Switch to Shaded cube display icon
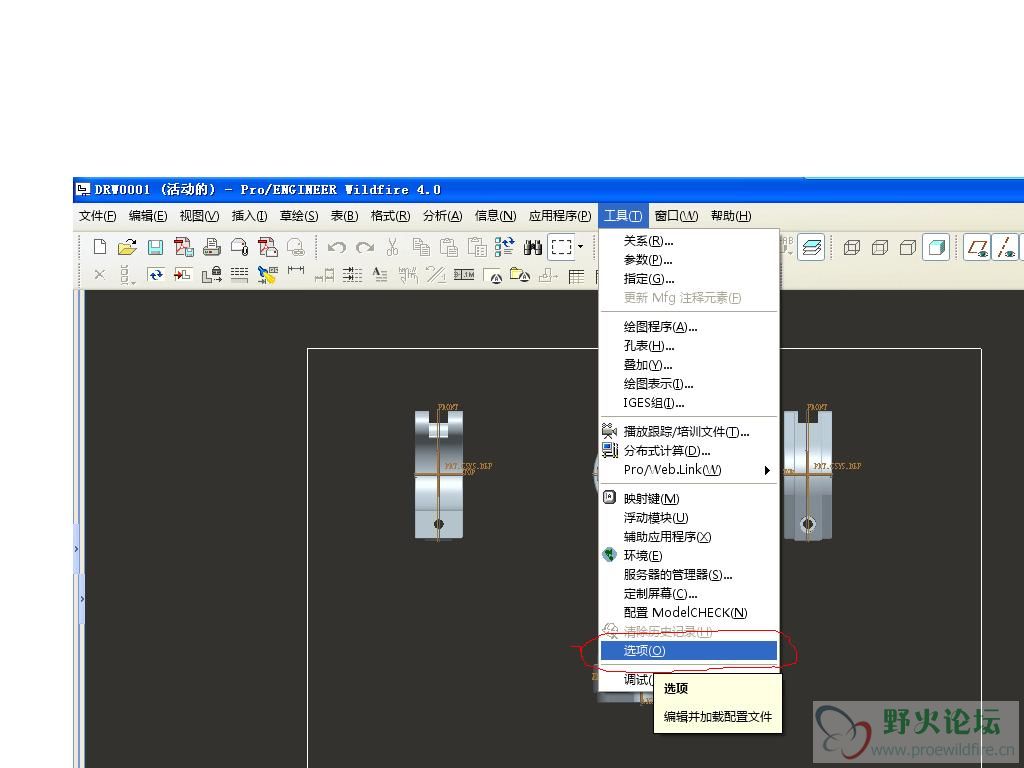 (936, 248)
